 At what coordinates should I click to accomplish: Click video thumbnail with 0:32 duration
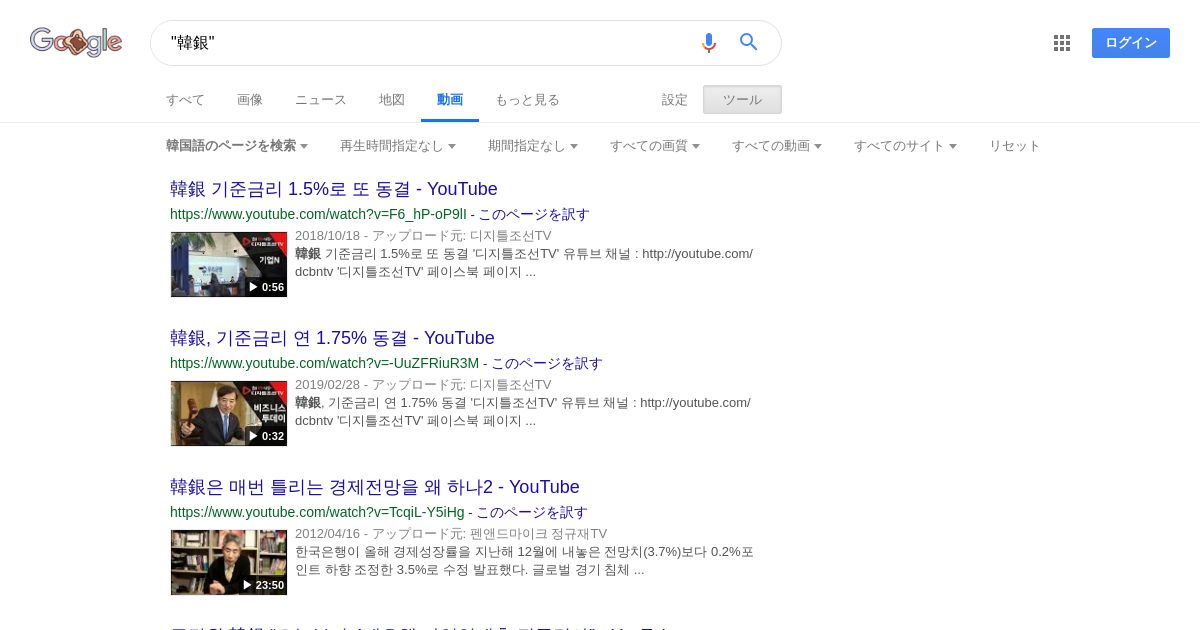pyautogui.click(x=229, y=413)
